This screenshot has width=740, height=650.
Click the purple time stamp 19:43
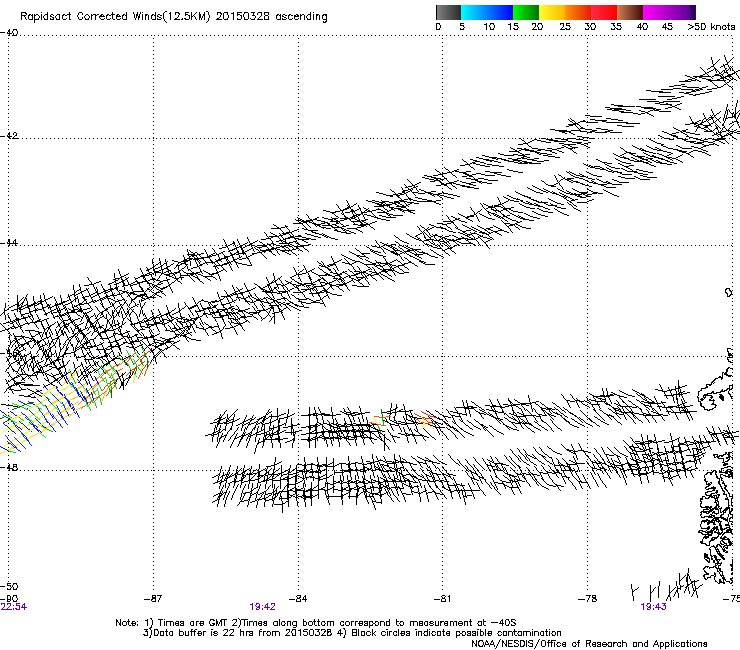click(x=653, y=607)
